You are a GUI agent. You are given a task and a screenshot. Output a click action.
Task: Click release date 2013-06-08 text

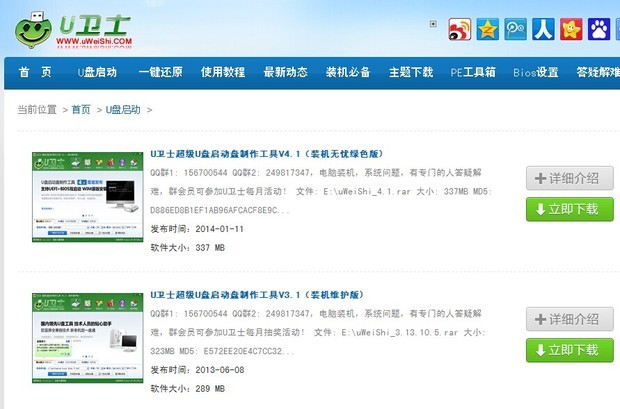pos(219,370)
